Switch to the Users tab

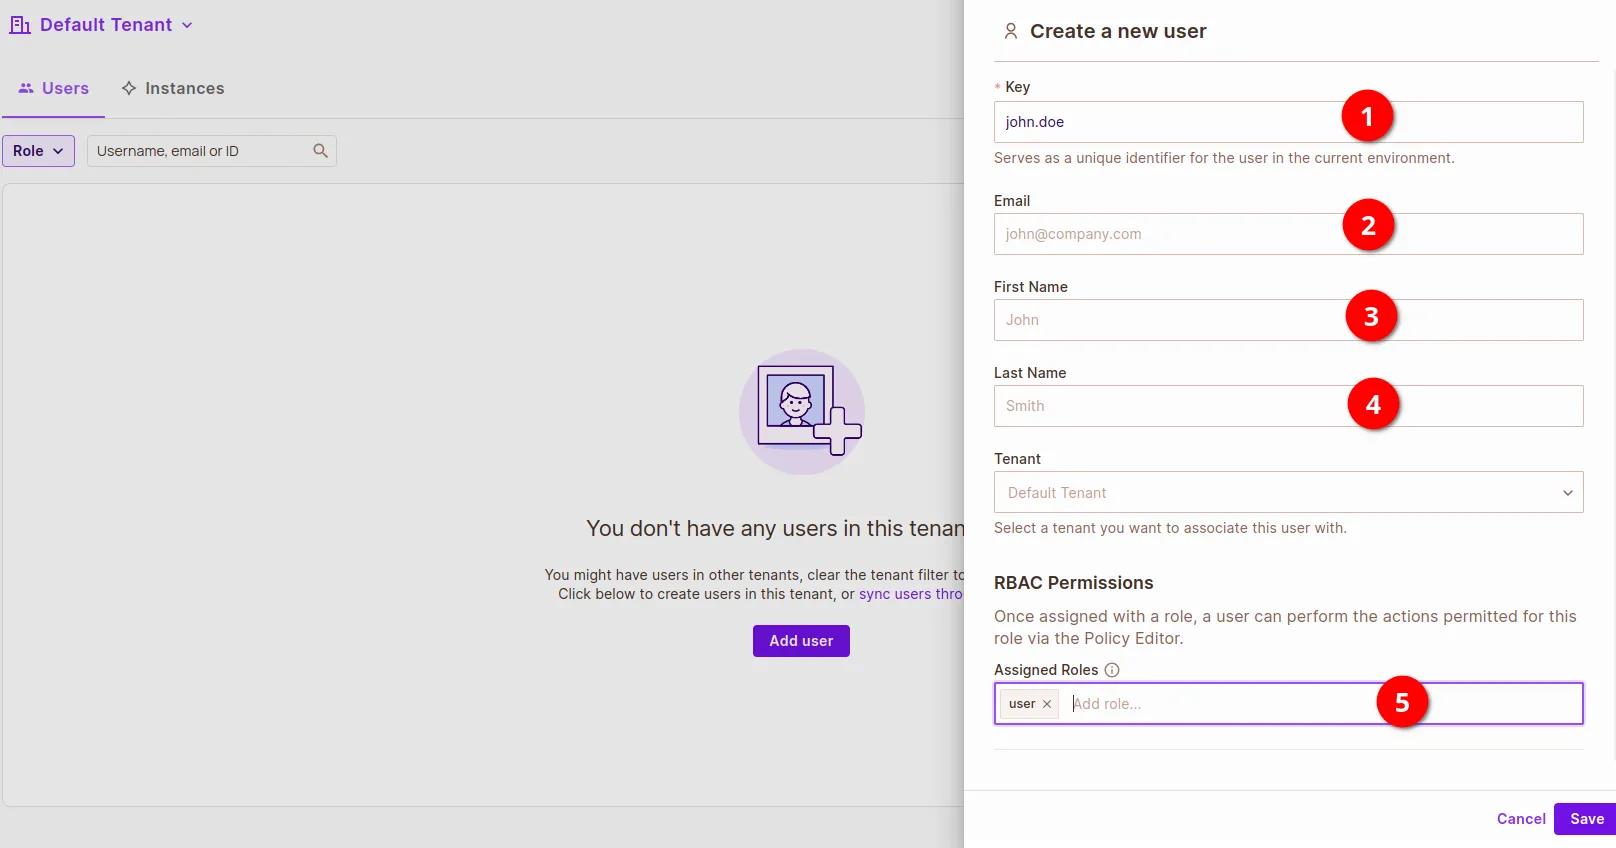(x=54, y=89)
